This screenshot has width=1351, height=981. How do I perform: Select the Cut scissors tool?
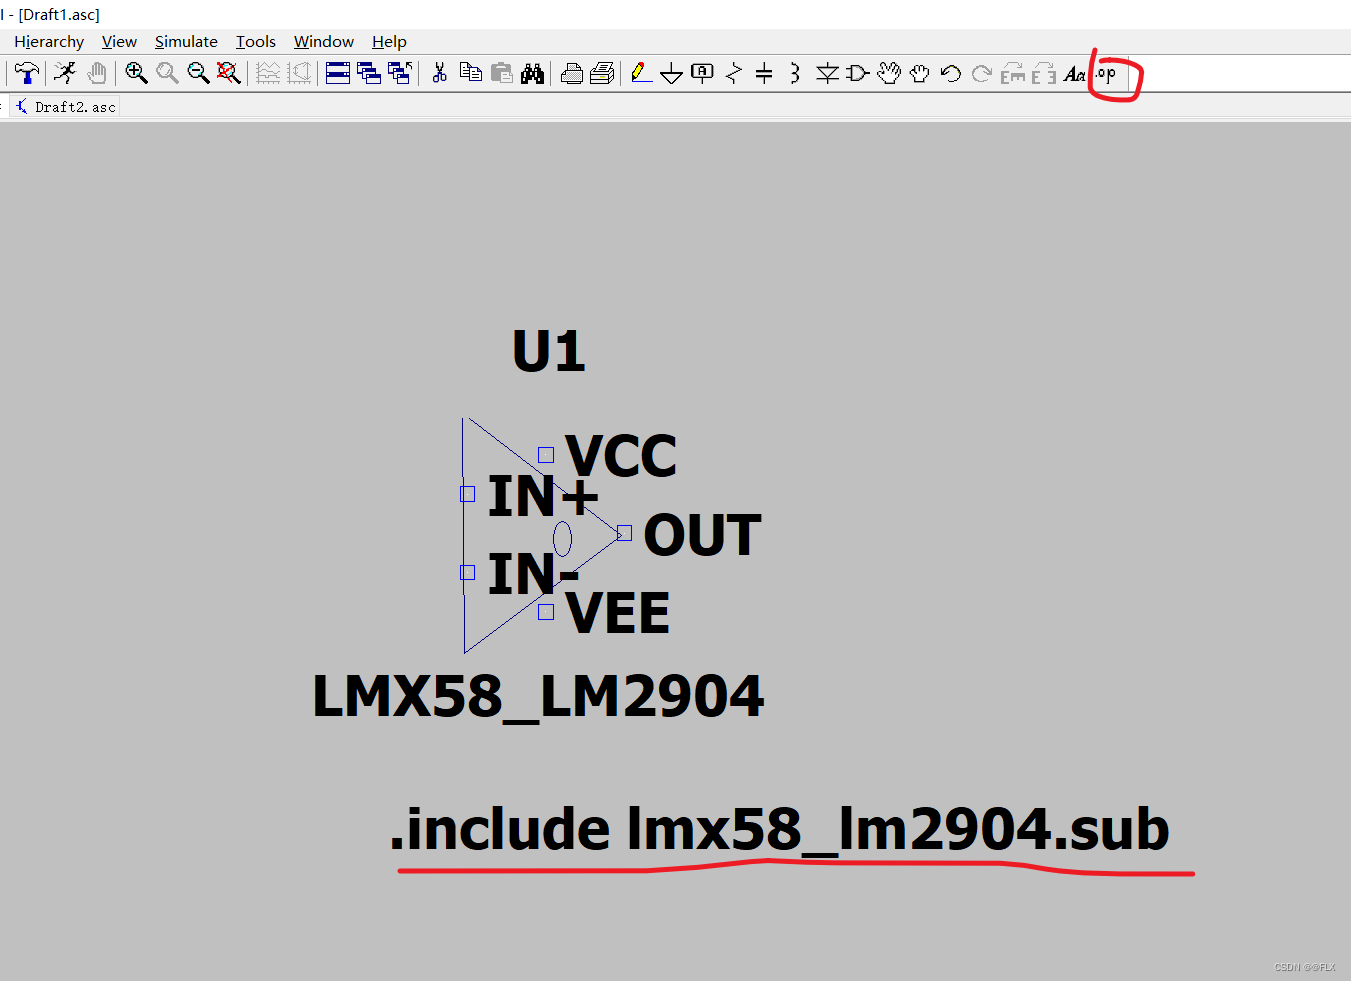tap(439, 73)
